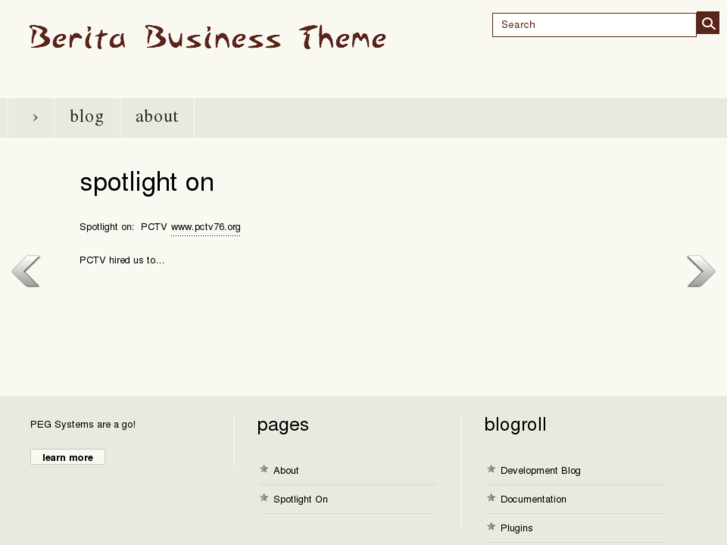This screenshot has height=545, width=727.
Task: Focus the Search input field
Action: click(x=594, y=24)
